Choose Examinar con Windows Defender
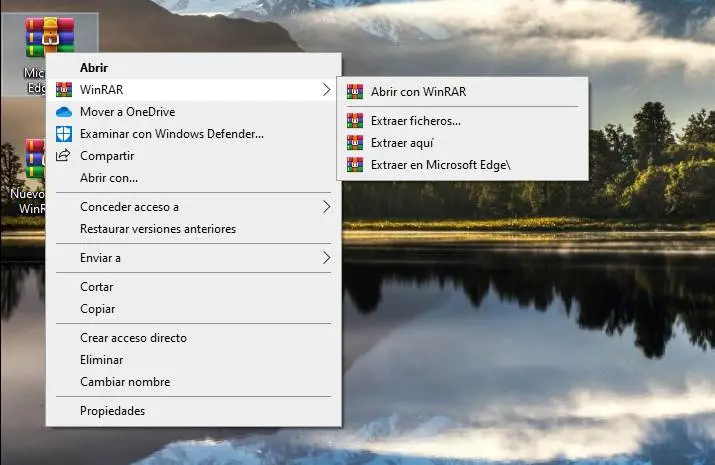Image resolution: width=715 pixels, height=465 pixels. (x=194, y=134)
